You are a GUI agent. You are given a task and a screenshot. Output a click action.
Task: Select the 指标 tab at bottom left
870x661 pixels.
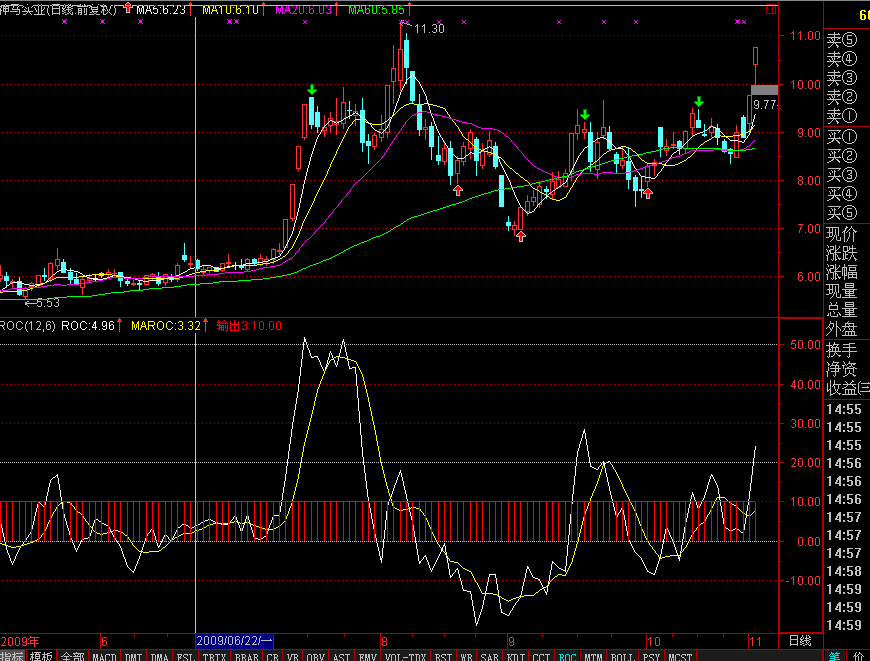point(12,656)
